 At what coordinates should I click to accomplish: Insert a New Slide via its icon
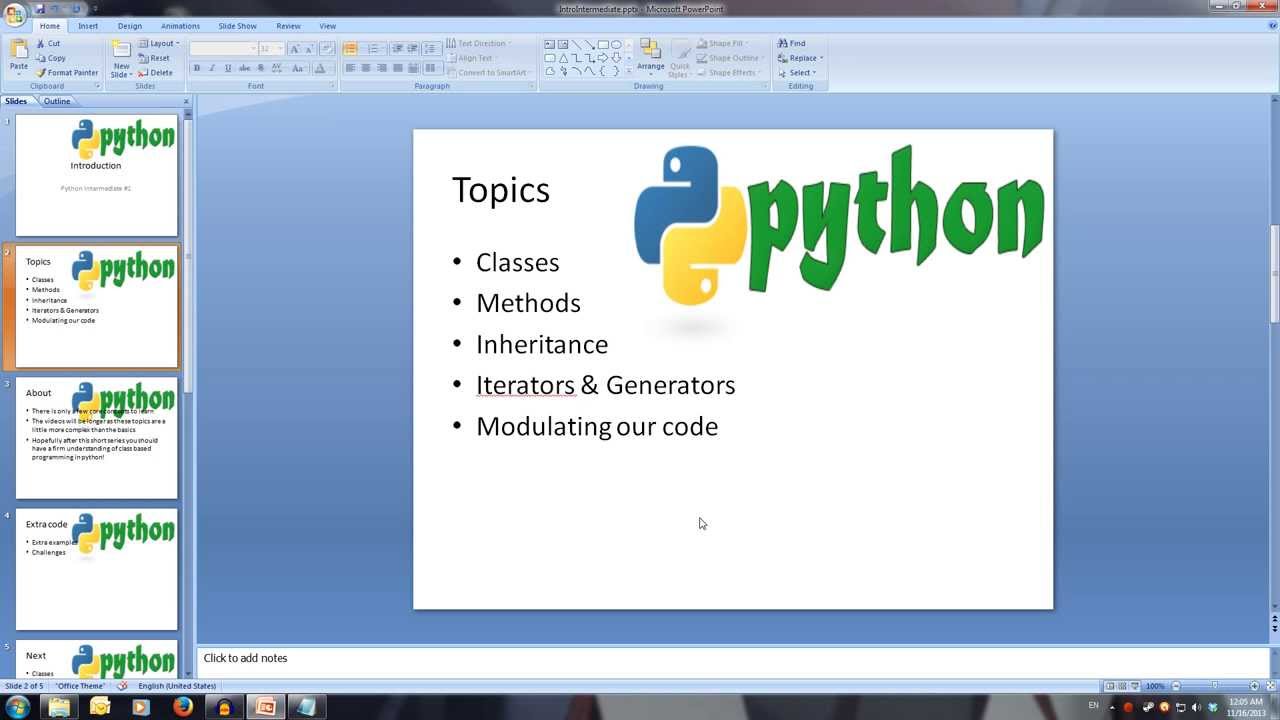coord(120,50)
